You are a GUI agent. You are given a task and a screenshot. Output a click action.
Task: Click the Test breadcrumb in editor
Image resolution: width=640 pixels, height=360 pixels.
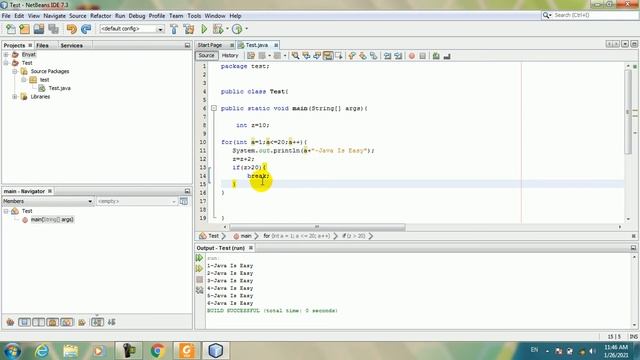click(x=213, y=236)
